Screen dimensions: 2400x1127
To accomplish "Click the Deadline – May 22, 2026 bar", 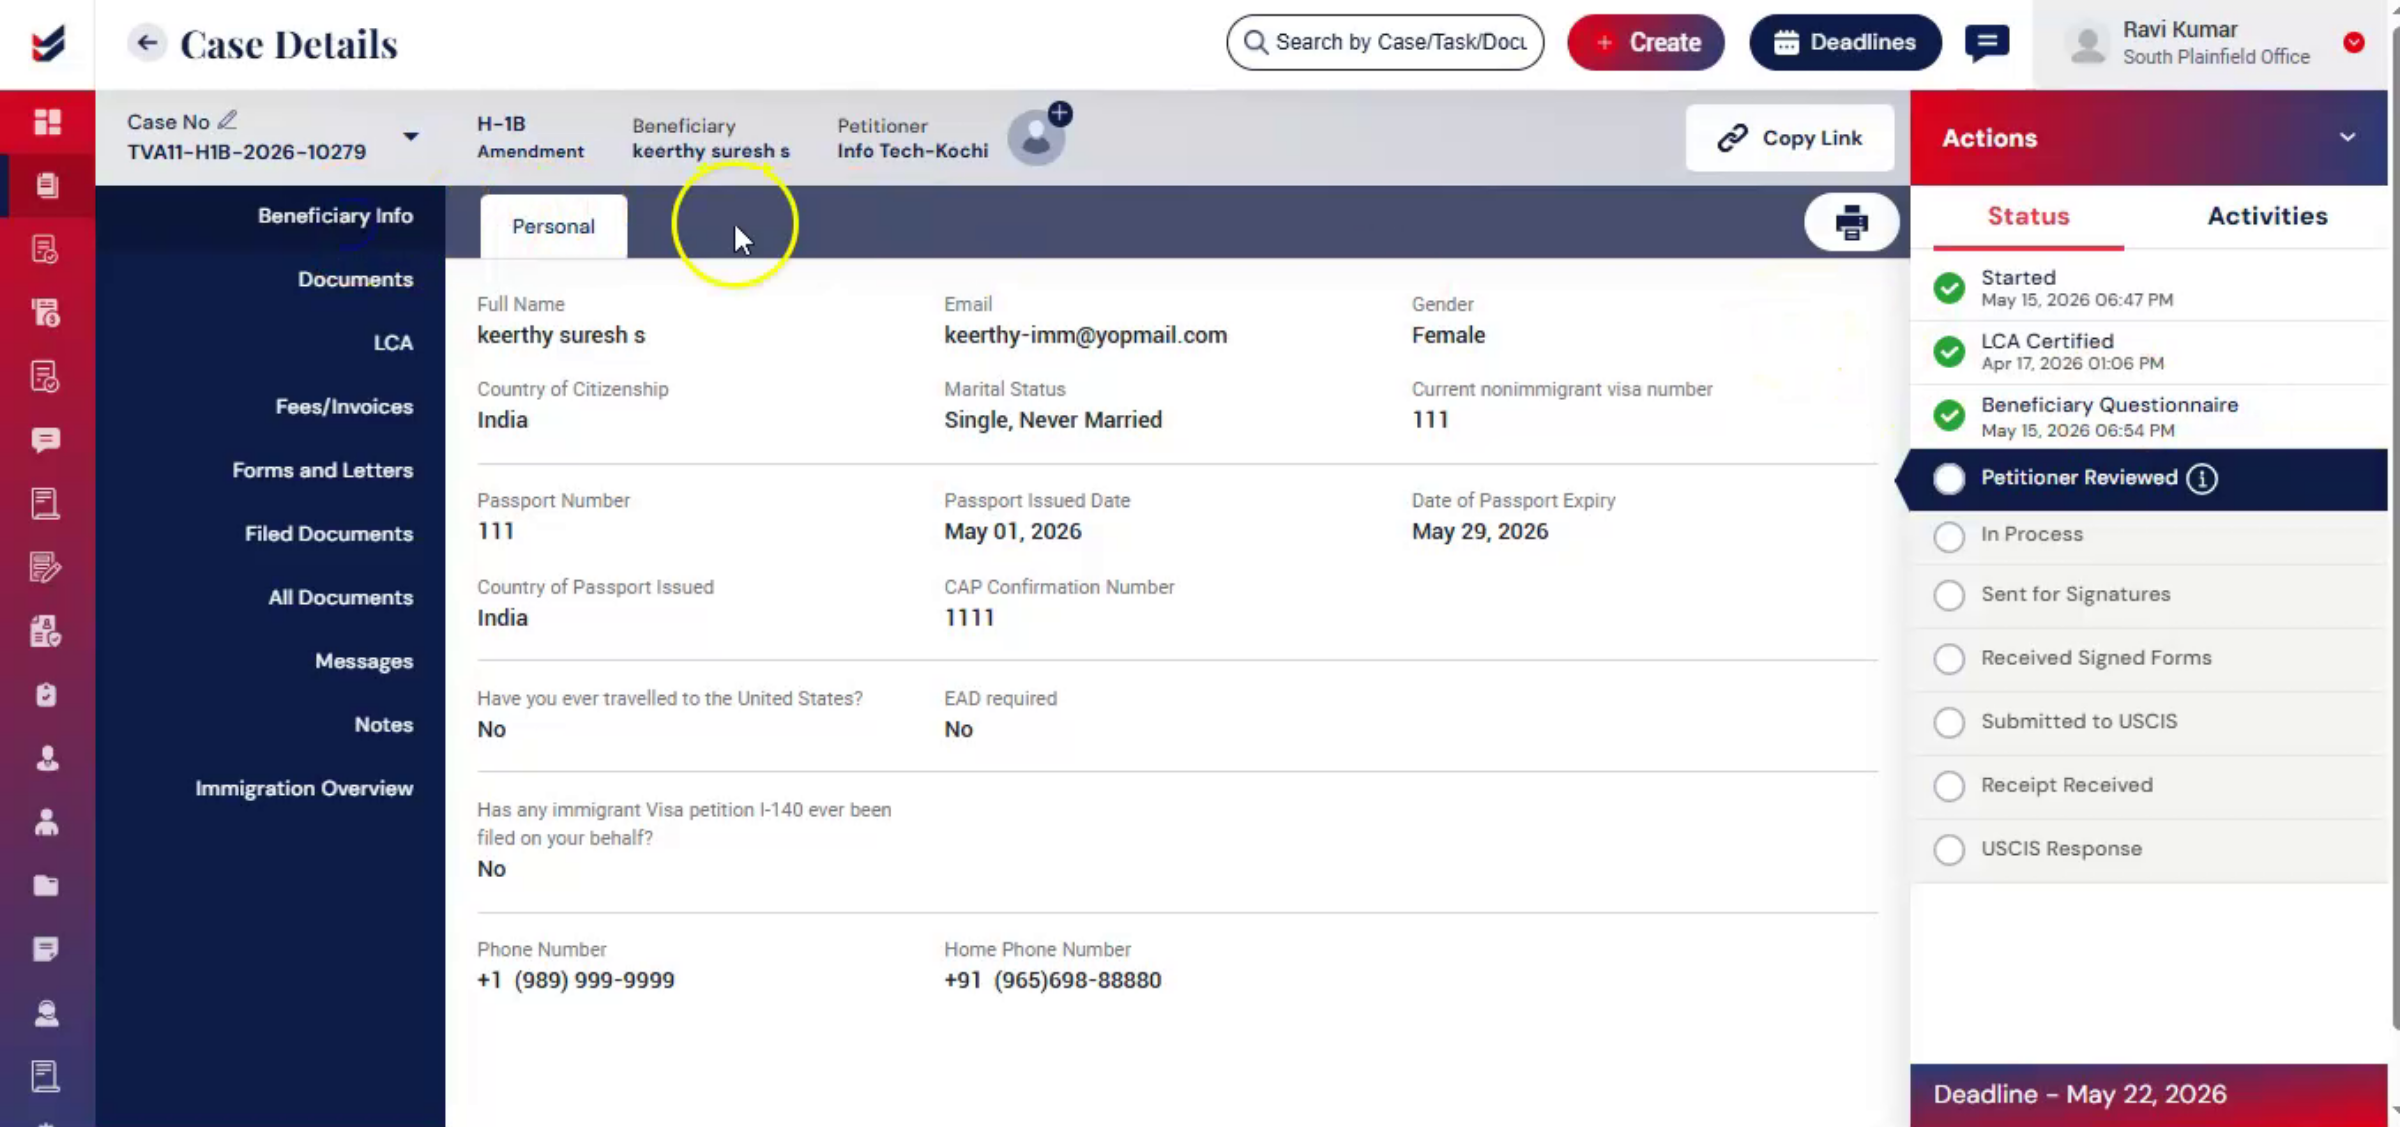I will click(2148, 1094).
